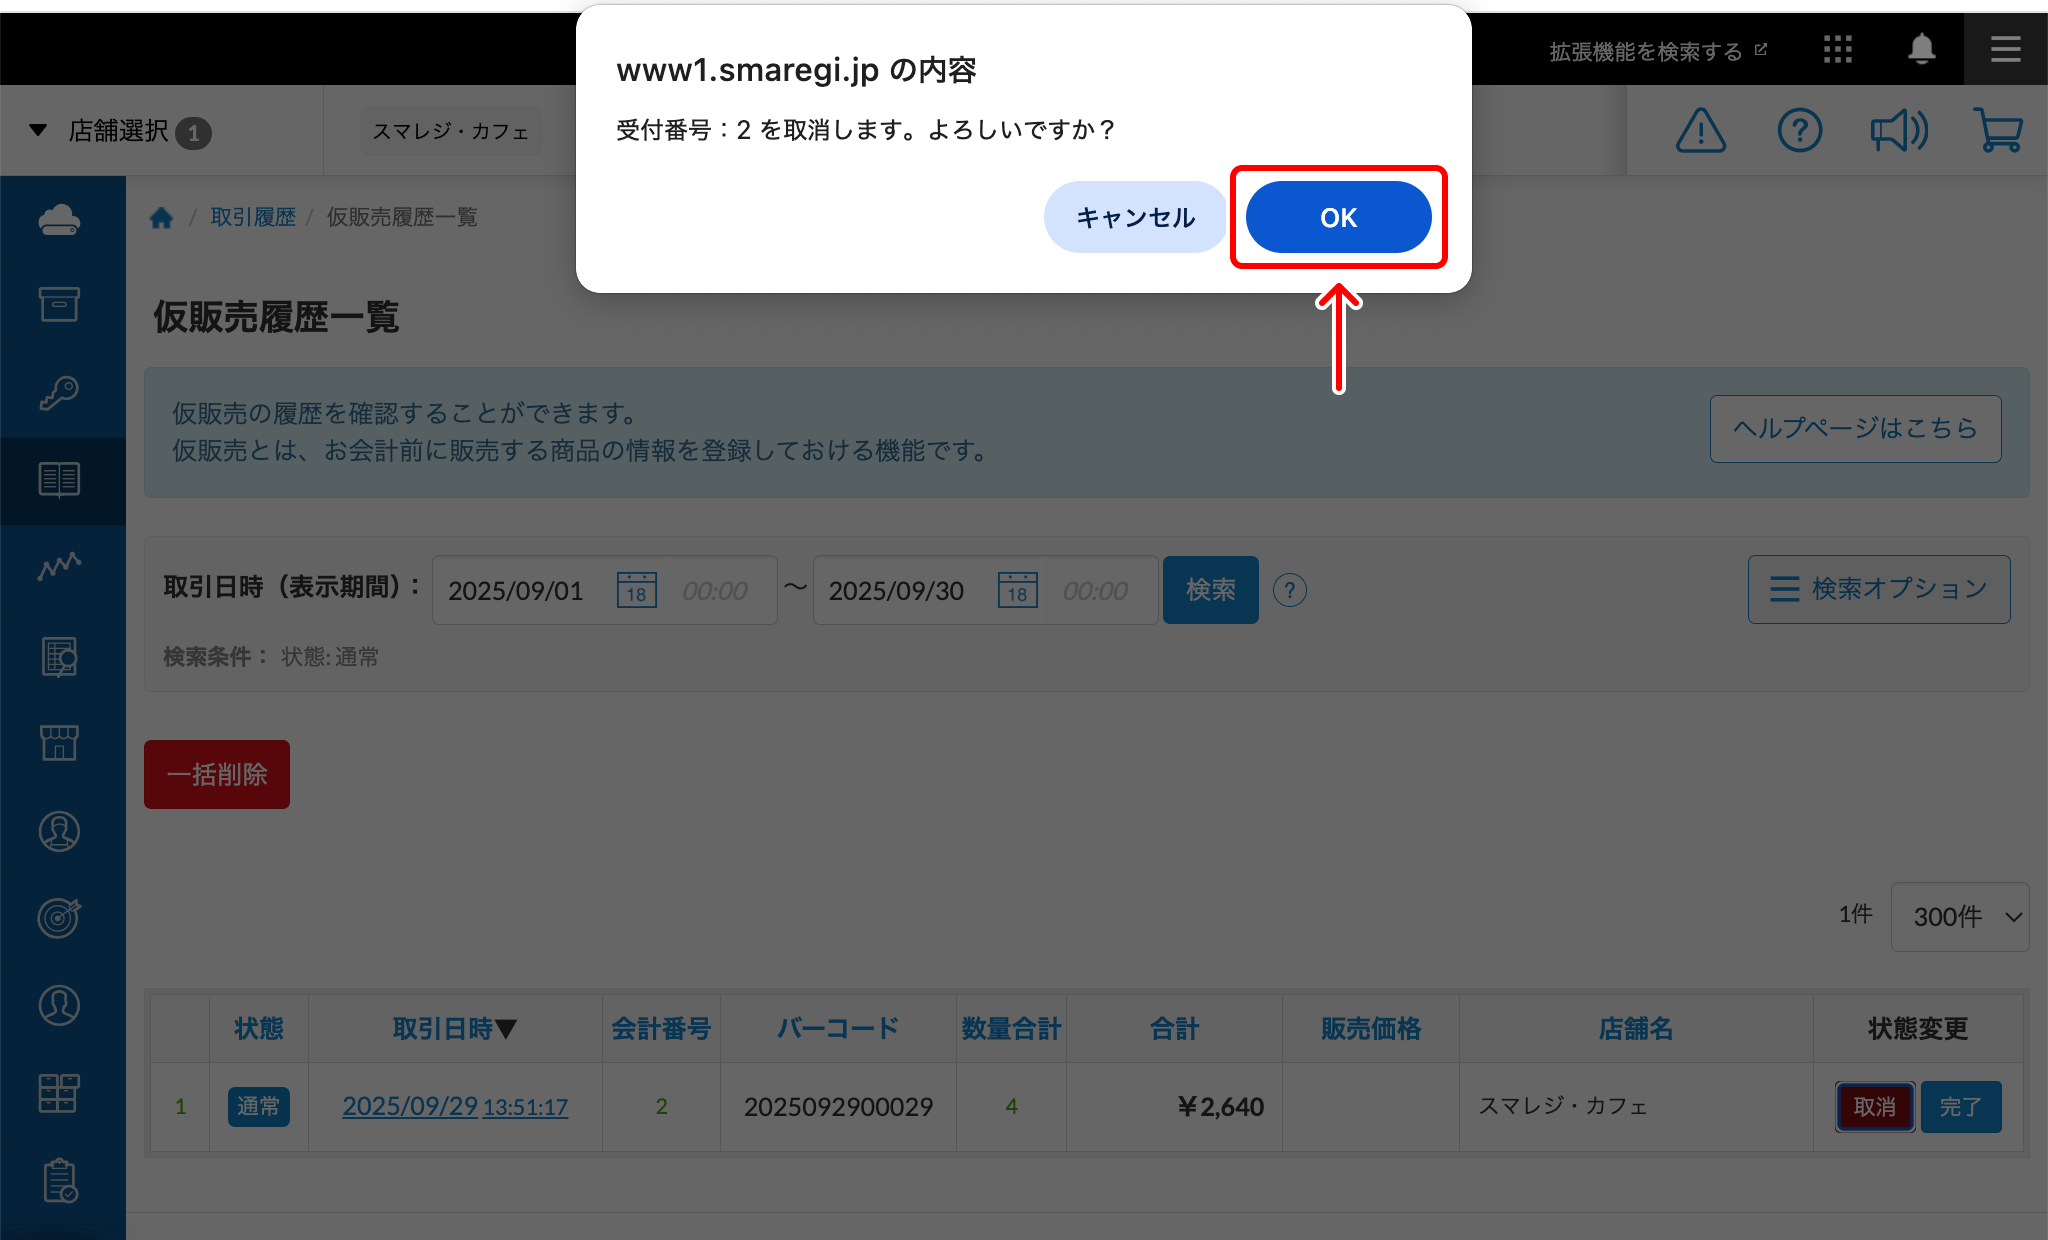Expand 検索オプション search options
Image resolution: width=2048 pixels, height=1240 pixels.
click(x=1878, y=589)
